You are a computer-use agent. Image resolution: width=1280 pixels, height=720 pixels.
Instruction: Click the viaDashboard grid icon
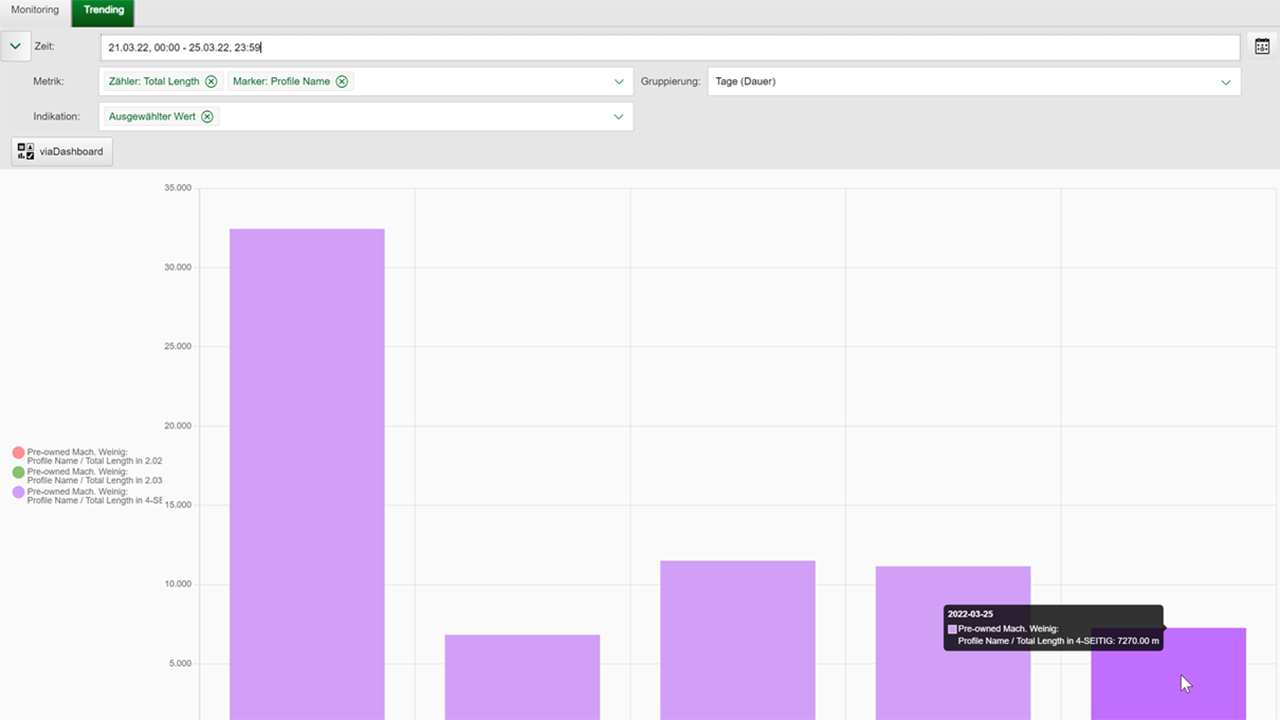[26, 152]
